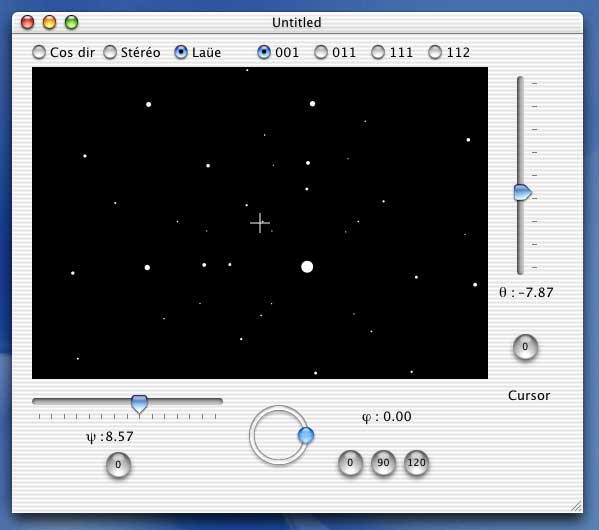The height and width of the screenshot is (530, 599).
Task: Set phi to 0 degrees
Action: 350,463
